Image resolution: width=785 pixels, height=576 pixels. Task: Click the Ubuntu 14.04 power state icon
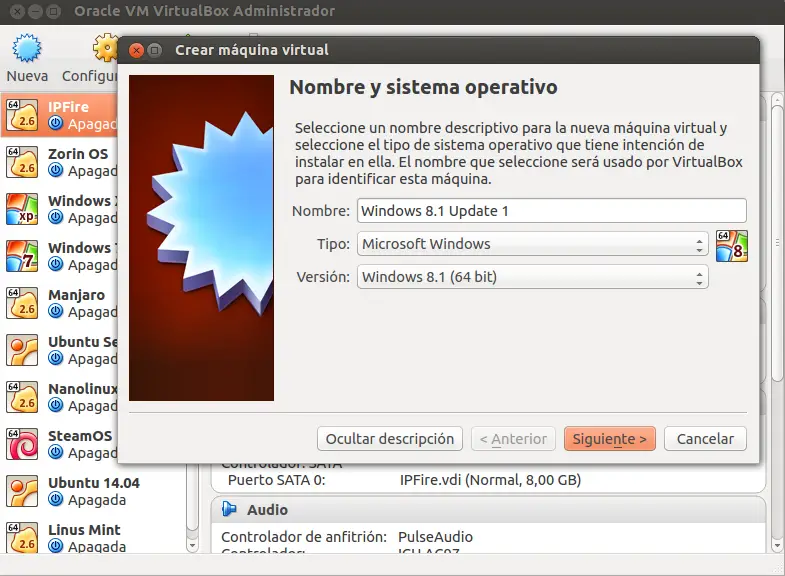[x=56, y=499]
